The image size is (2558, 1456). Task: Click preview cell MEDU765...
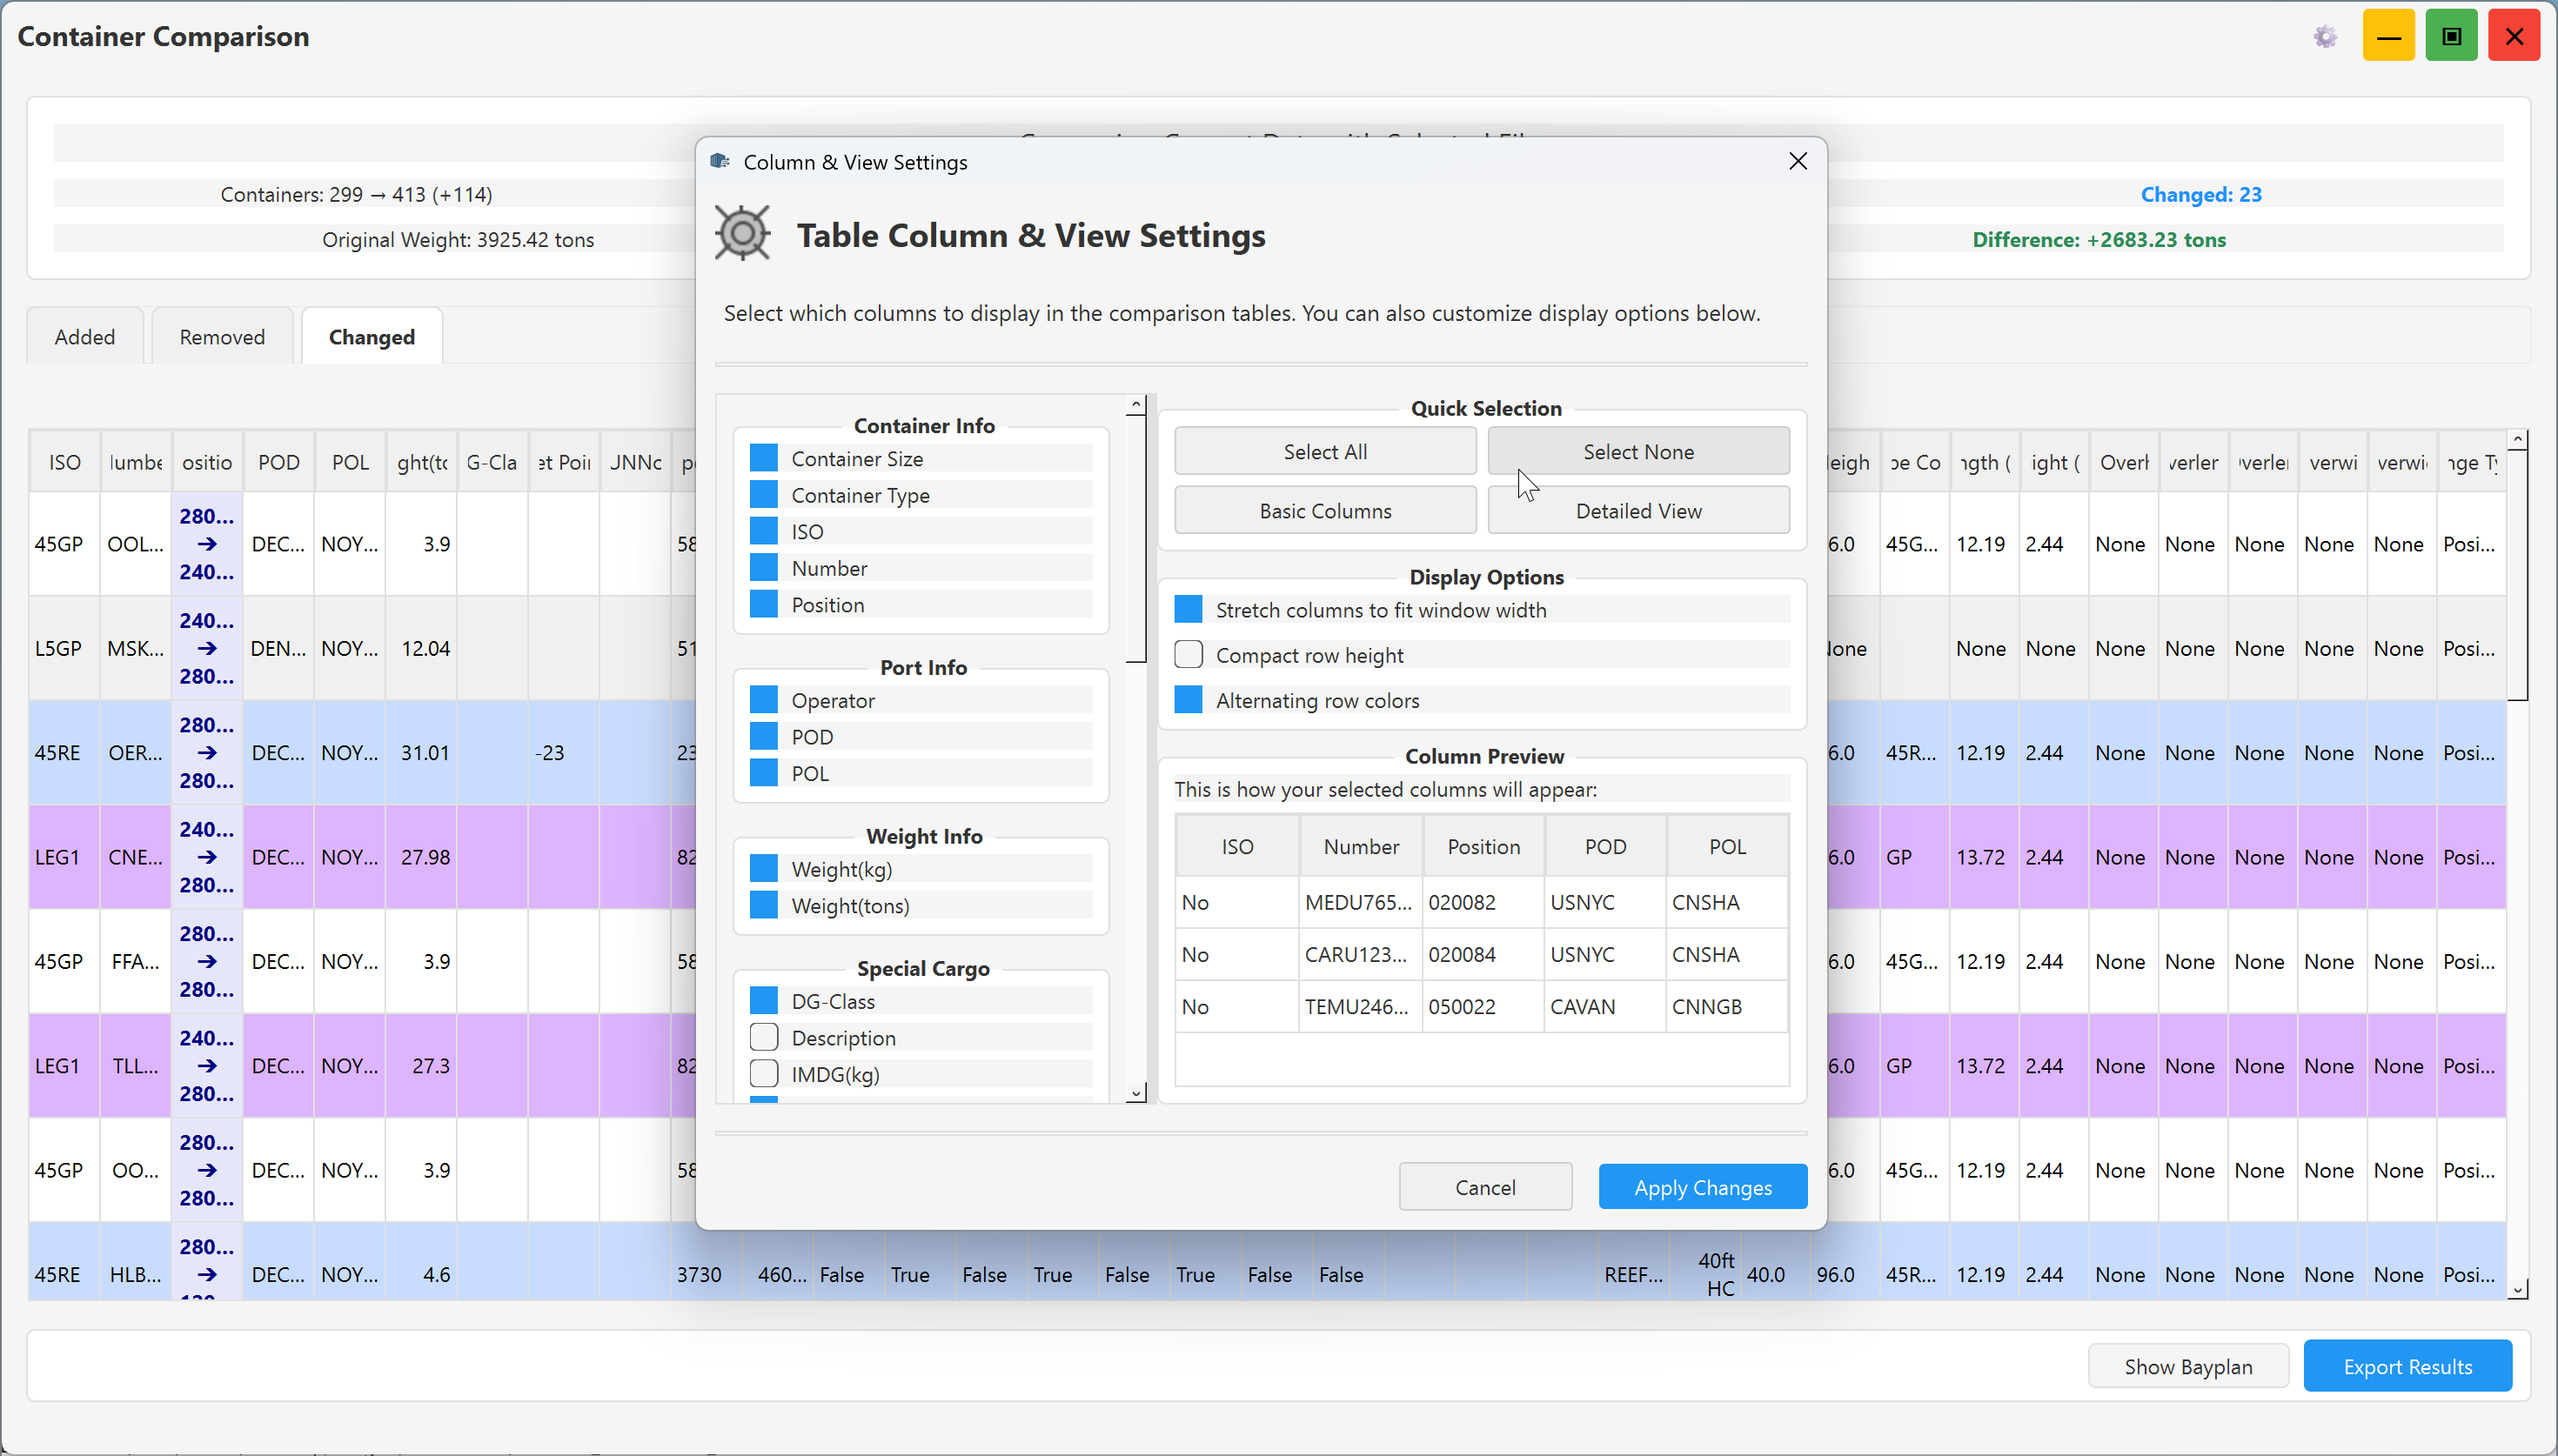[1359, 902]
